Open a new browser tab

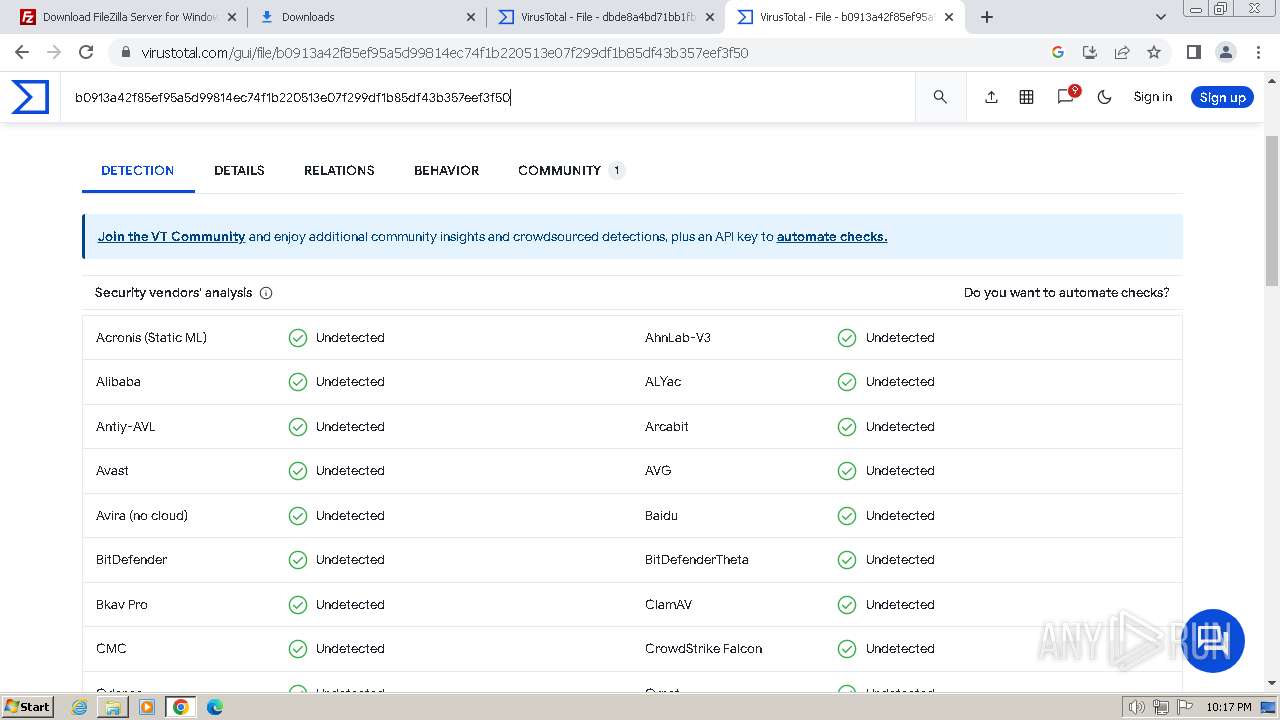coord(987,17)
